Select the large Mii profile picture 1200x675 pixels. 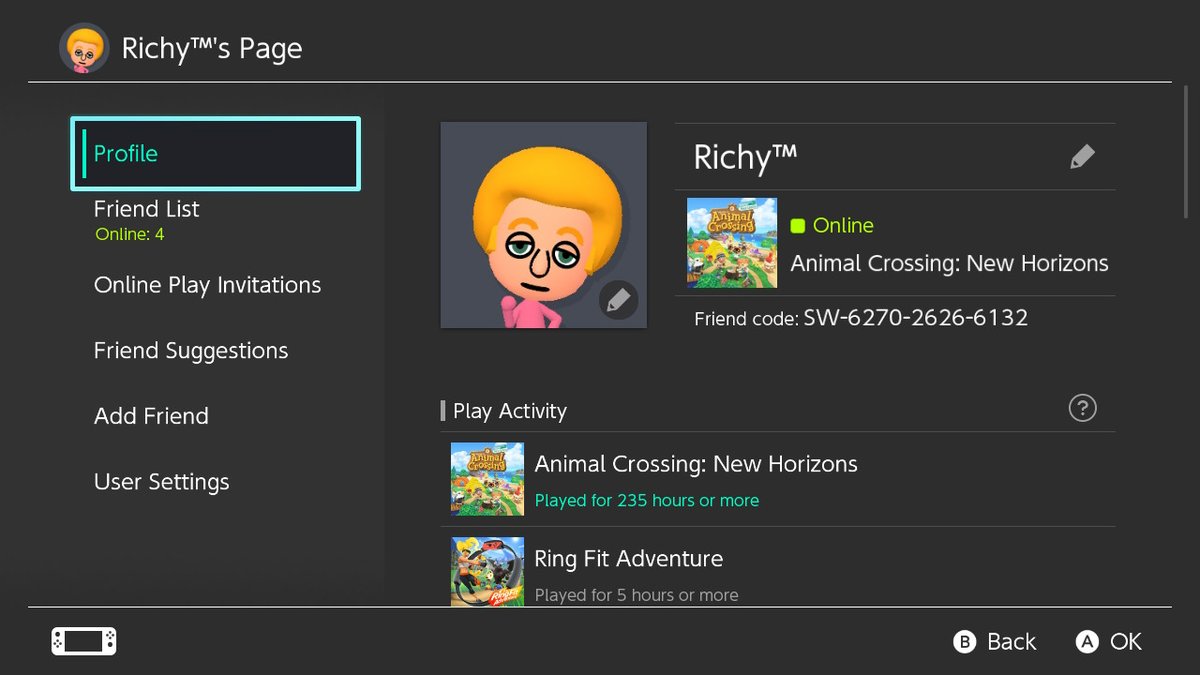tap(544, 226)
